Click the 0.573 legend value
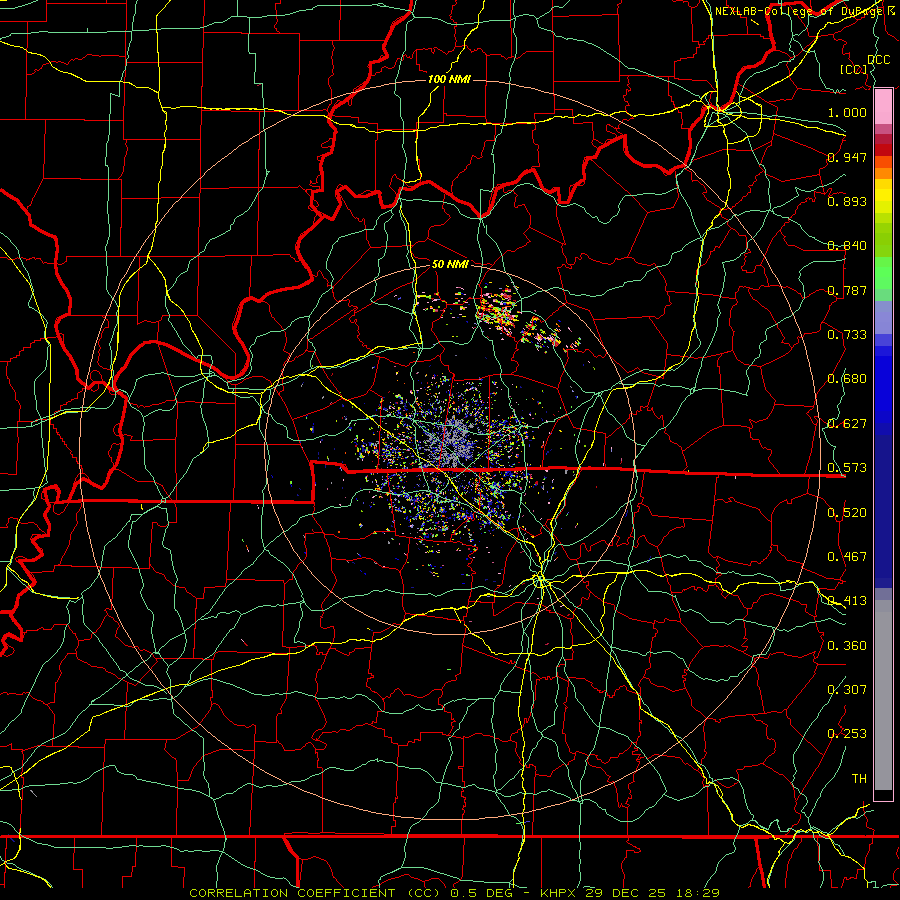The height and width of the screenshot is (900, 900). 847,468
